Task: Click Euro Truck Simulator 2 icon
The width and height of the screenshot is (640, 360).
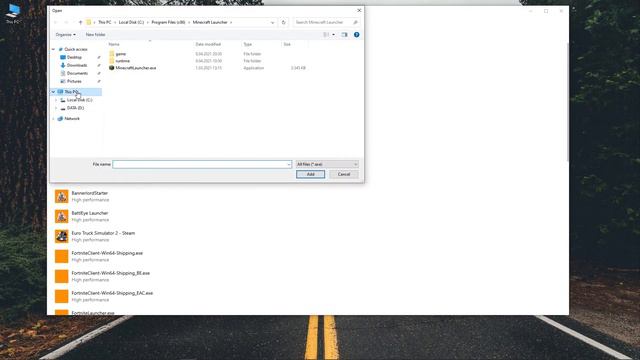Action: 62,236
